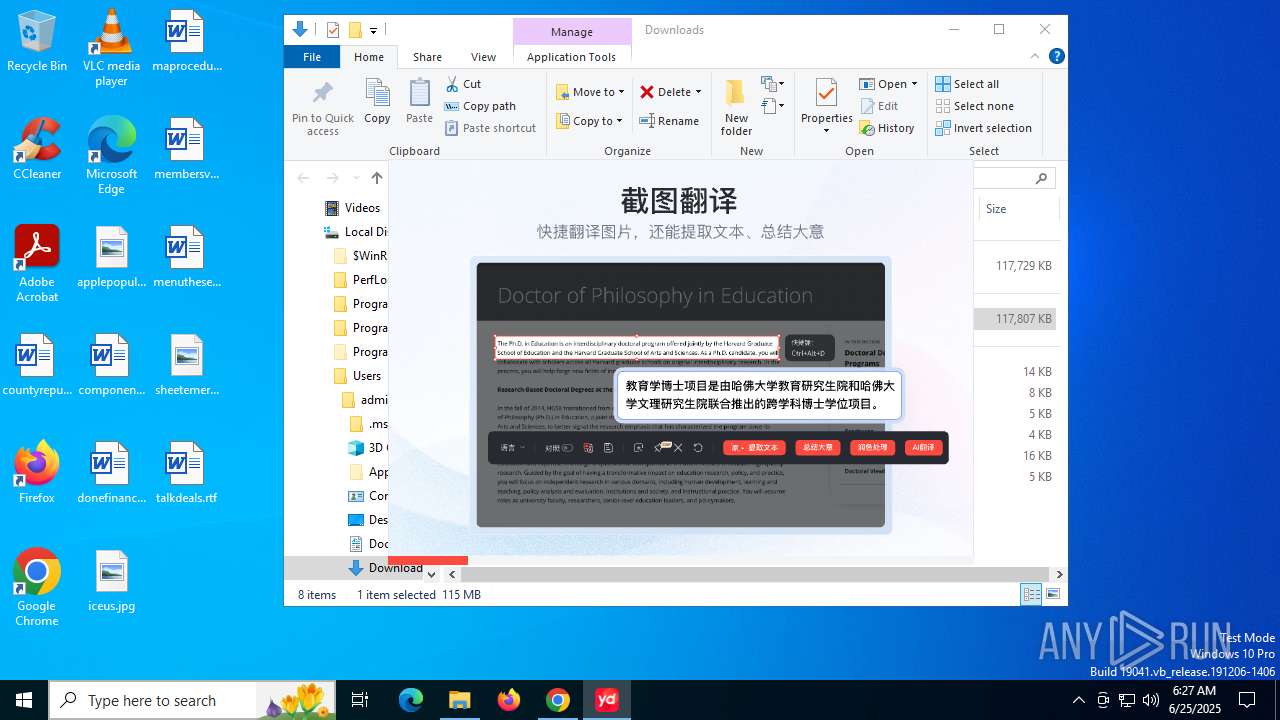Click Invert selection in the ribbon
Screen dimensions: 1280x720
(x=983, y=128)
